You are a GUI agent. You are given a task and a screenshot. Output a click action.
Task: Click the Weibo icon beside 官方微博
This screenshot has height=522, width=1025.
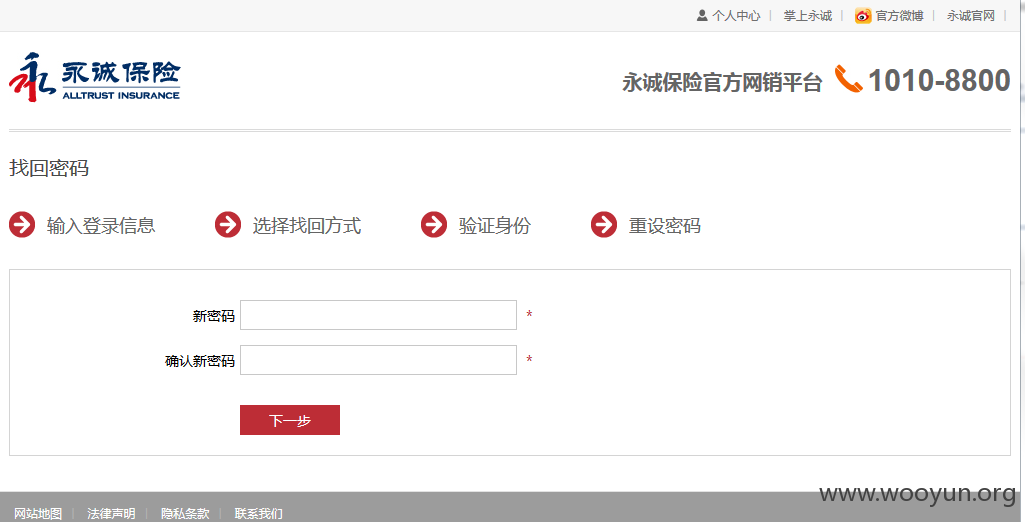(863, 16)
